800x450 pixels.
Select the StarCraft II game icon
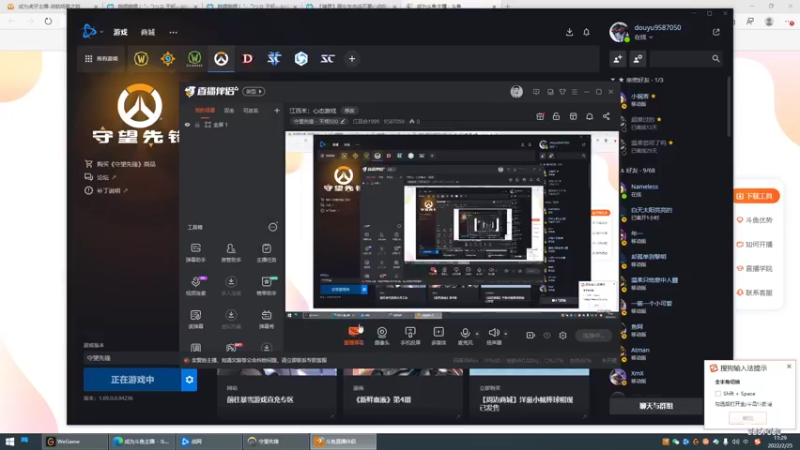pyautogui.click(x=274, y=59)
